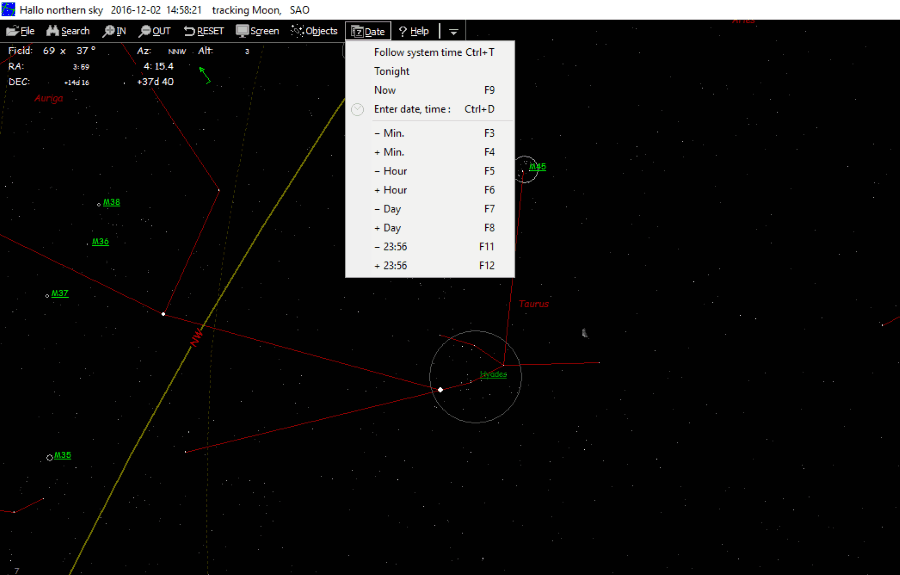Click the M36 cluster label
Screen dimensions: 900x575
[x=100, y=242]
